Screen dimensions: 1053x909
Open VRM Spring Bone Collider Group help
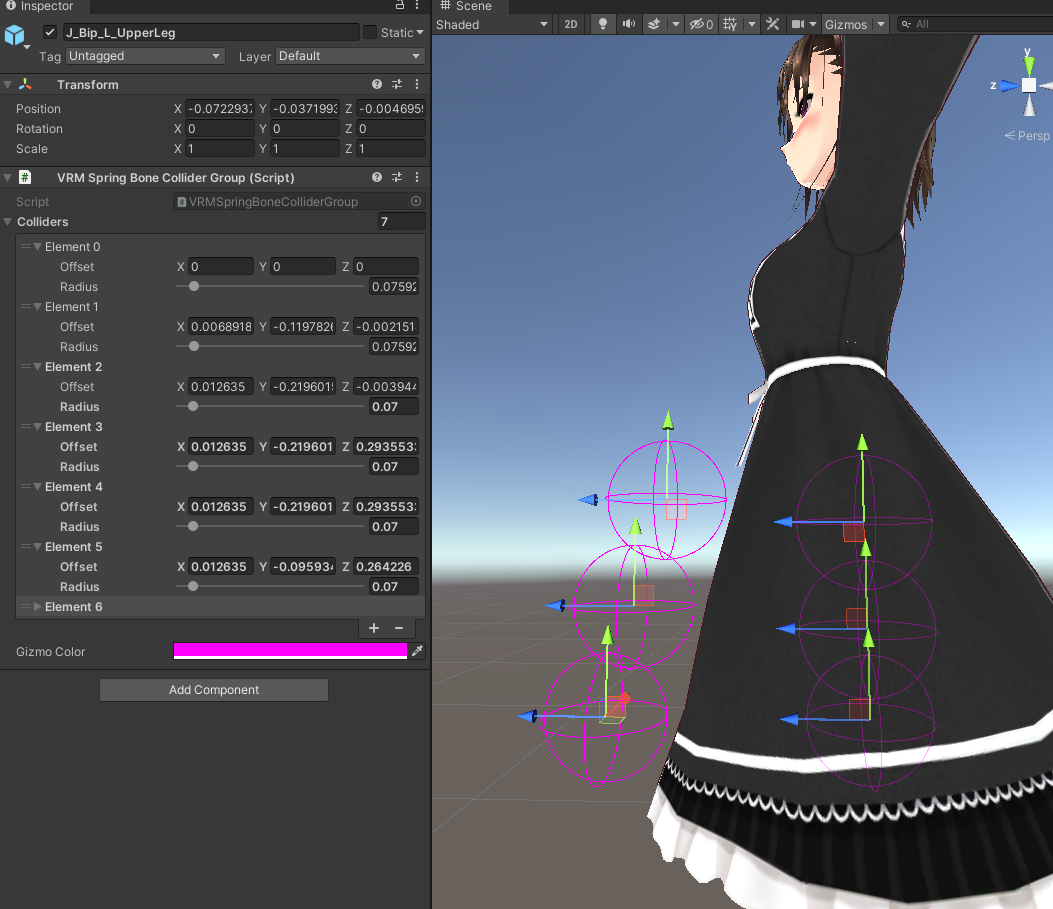pyautogui.click(x=377, y=177)
